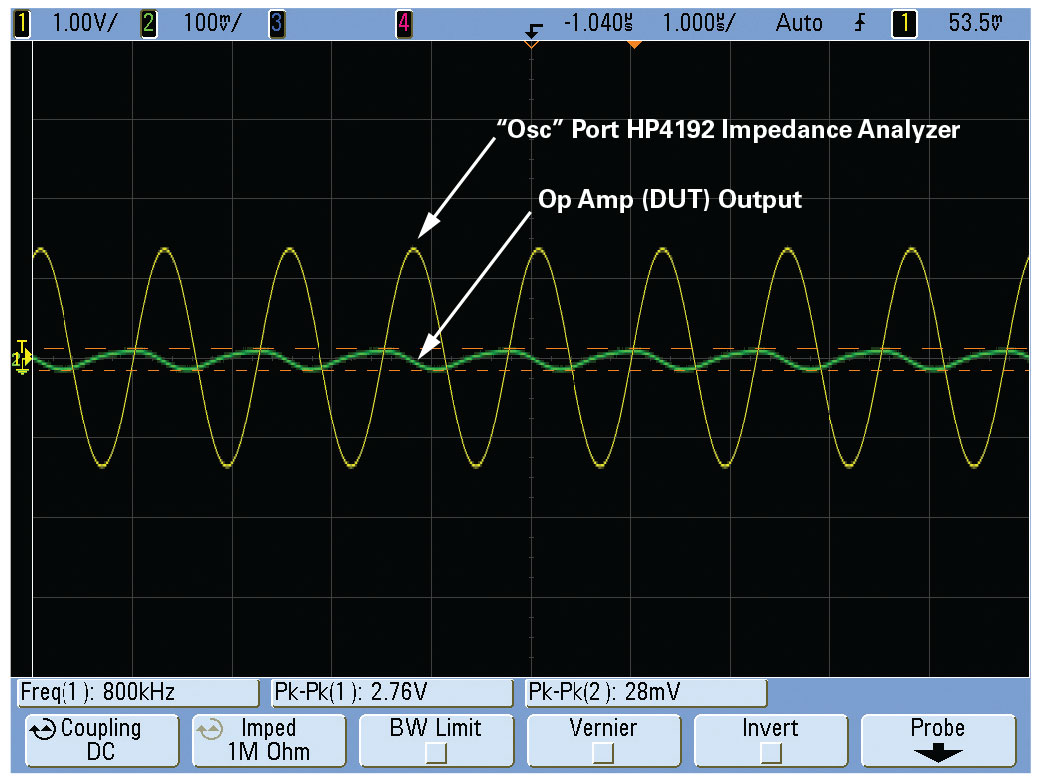Toggle the Vernier checkbox
Image resolution: width=1041 pixels, height=782 pixels.
603,753
